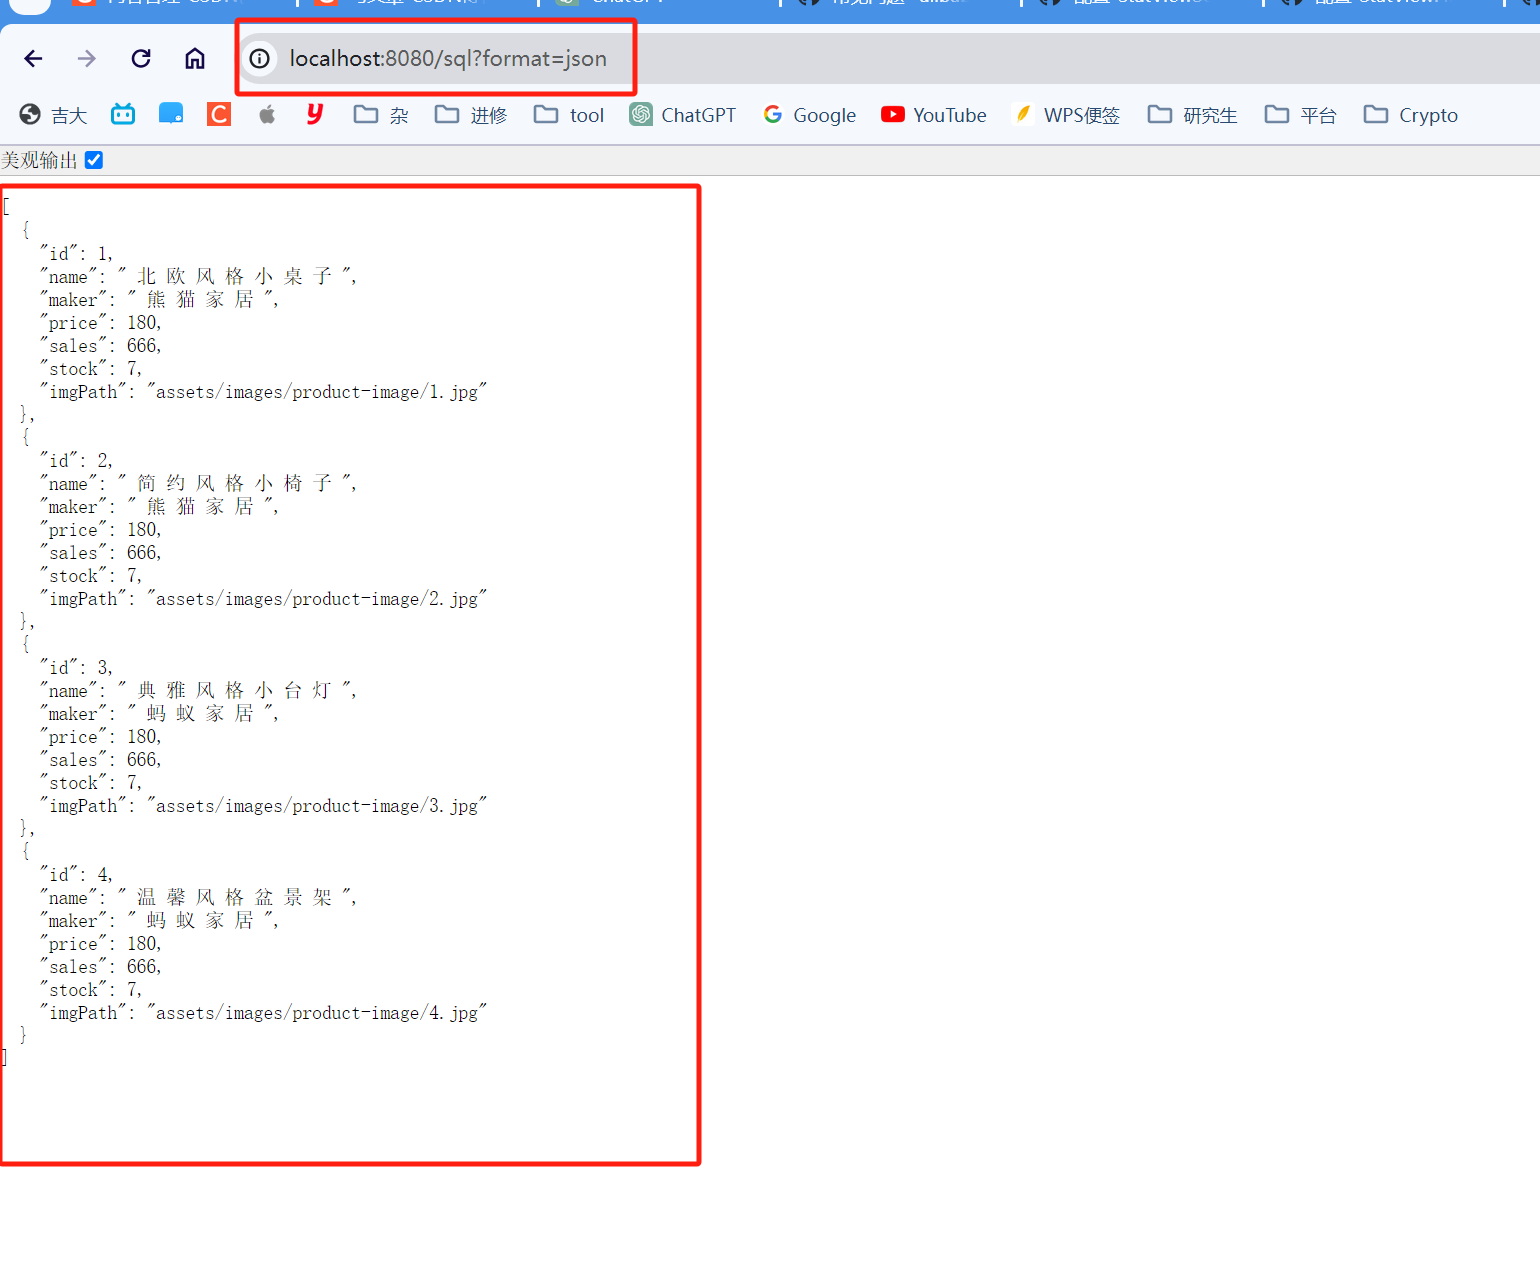Open the Bilibili TV icon bookmark

(123, 114)
